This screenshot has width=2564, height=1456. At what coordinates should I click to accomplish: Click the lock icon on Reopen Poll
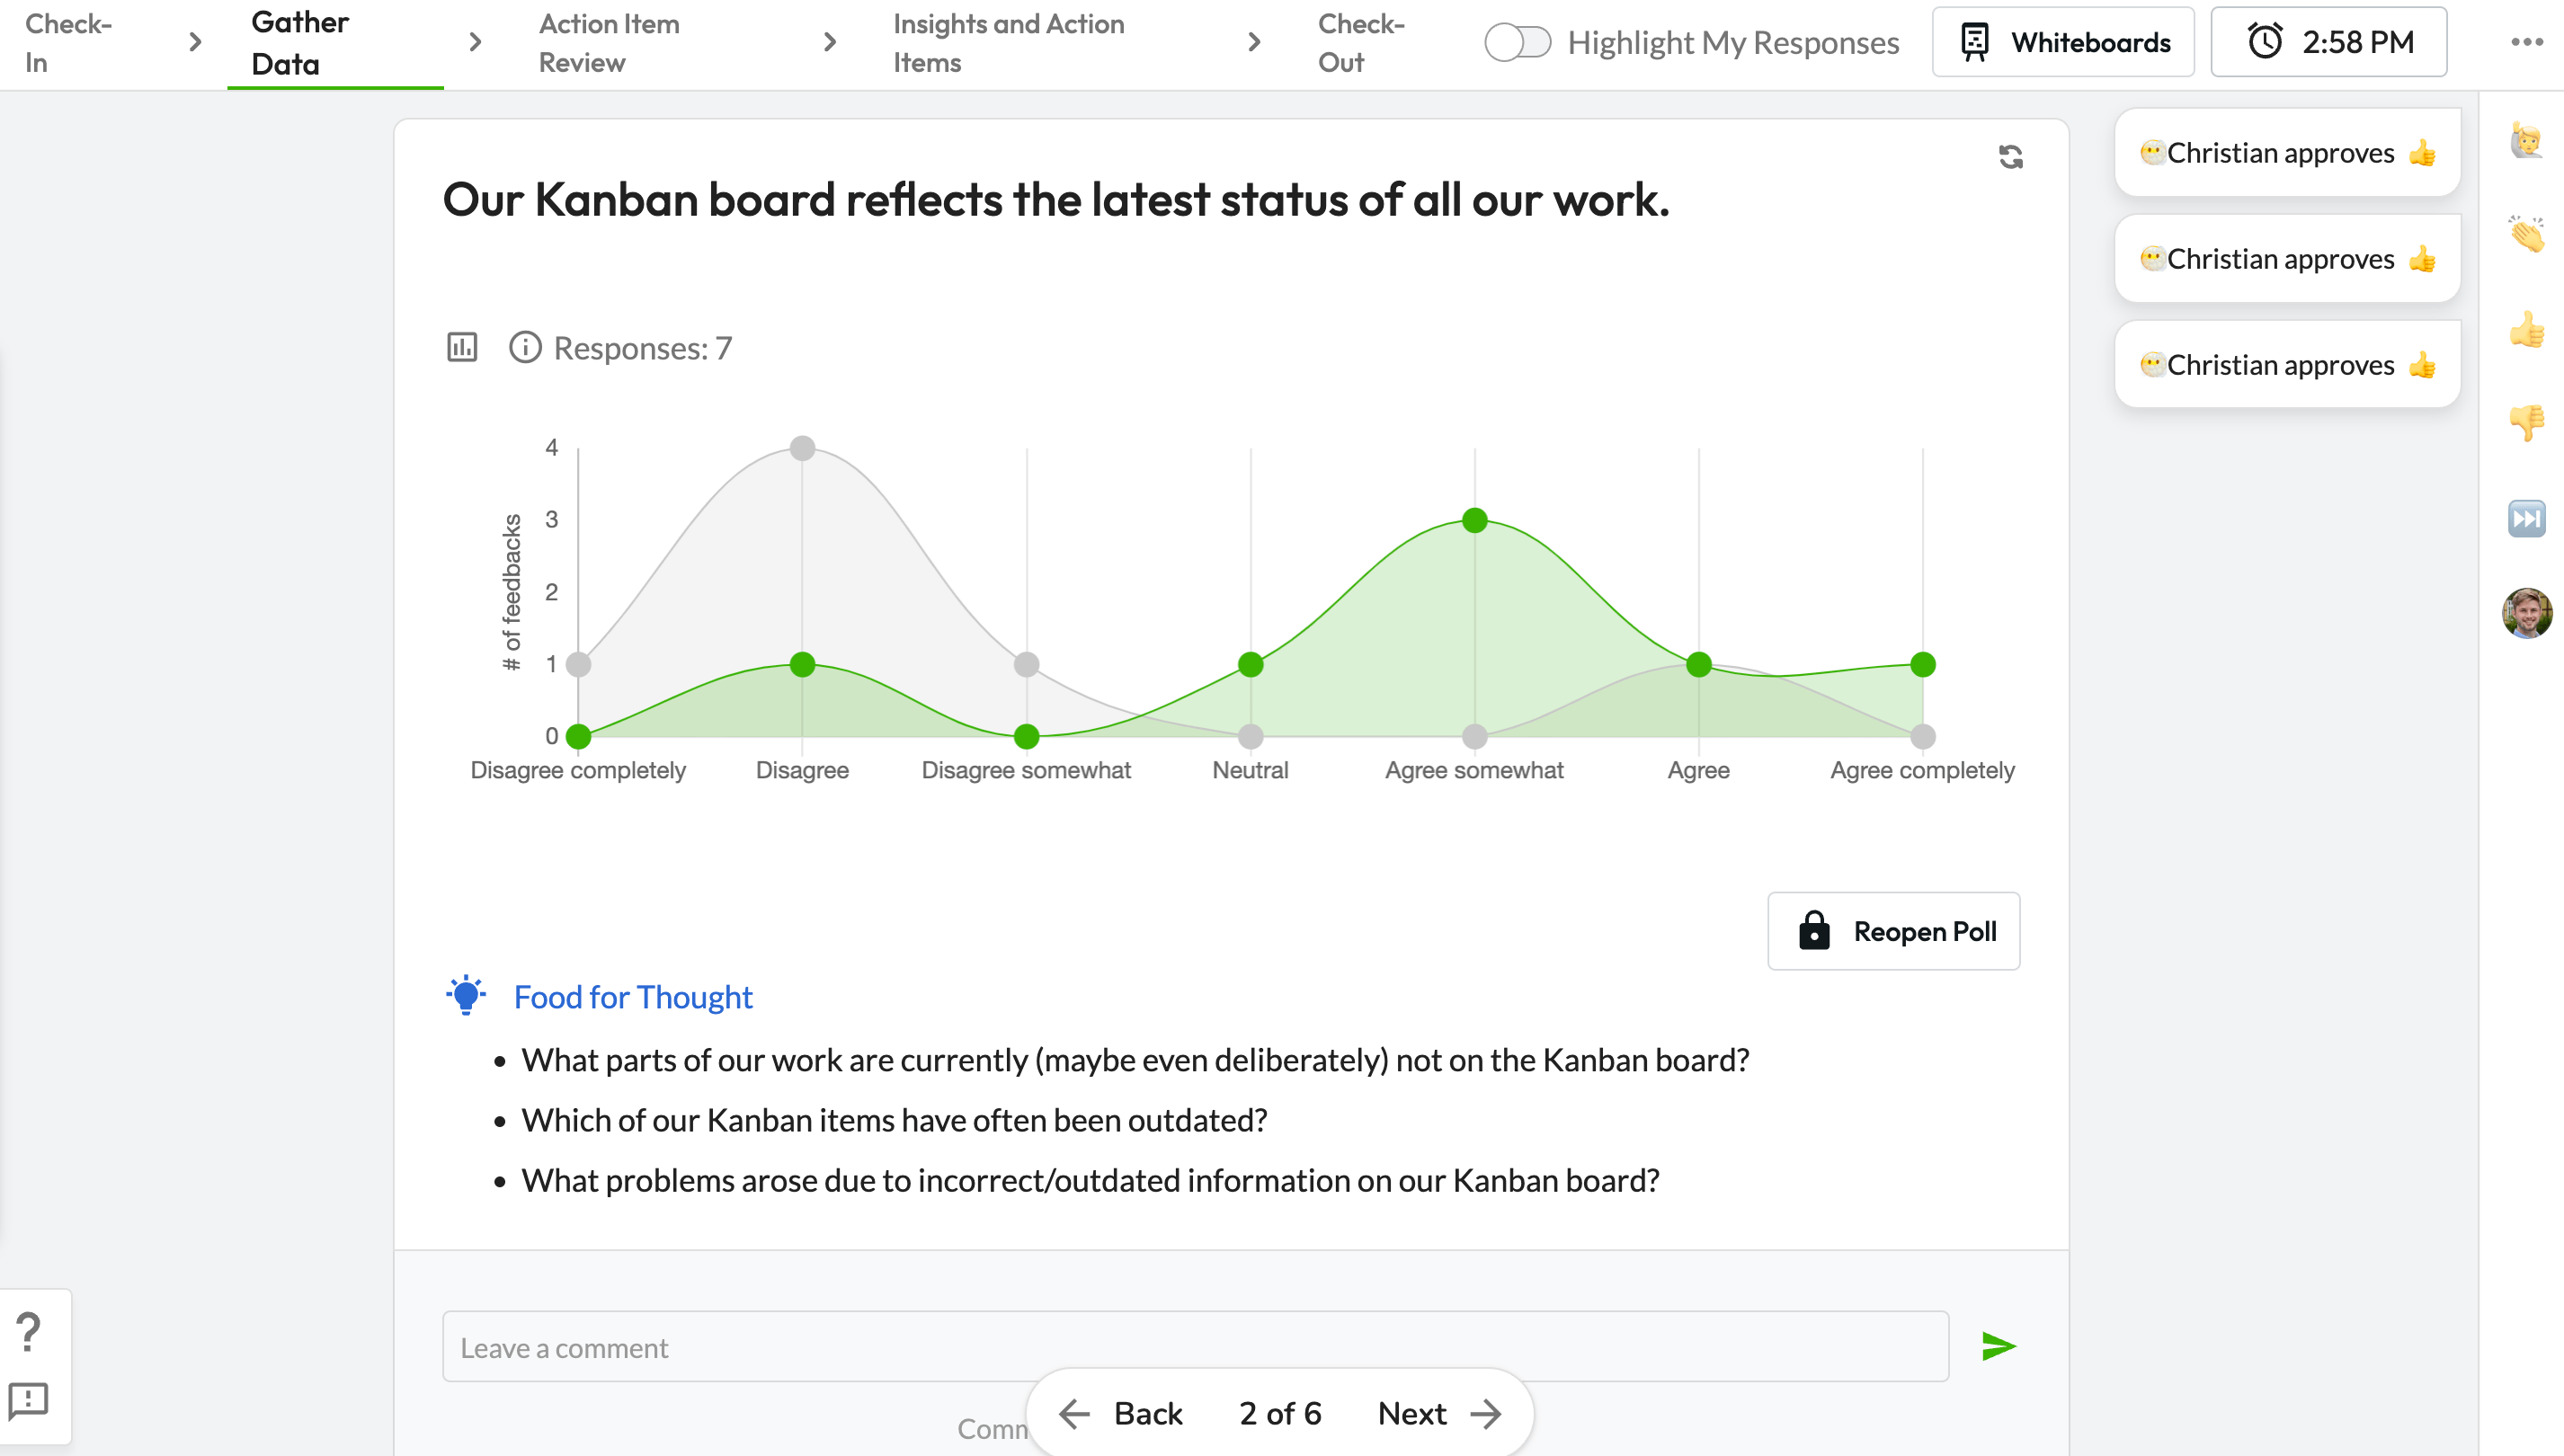[x=1816, y=931]
